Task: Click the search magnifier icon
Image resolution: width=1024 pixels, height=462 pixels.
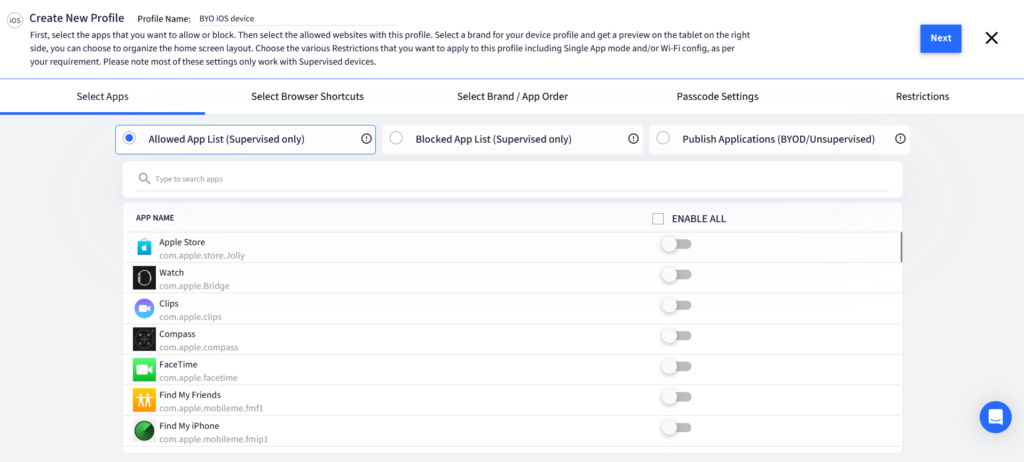Action: pyautogui.click(x=144, y=178)
